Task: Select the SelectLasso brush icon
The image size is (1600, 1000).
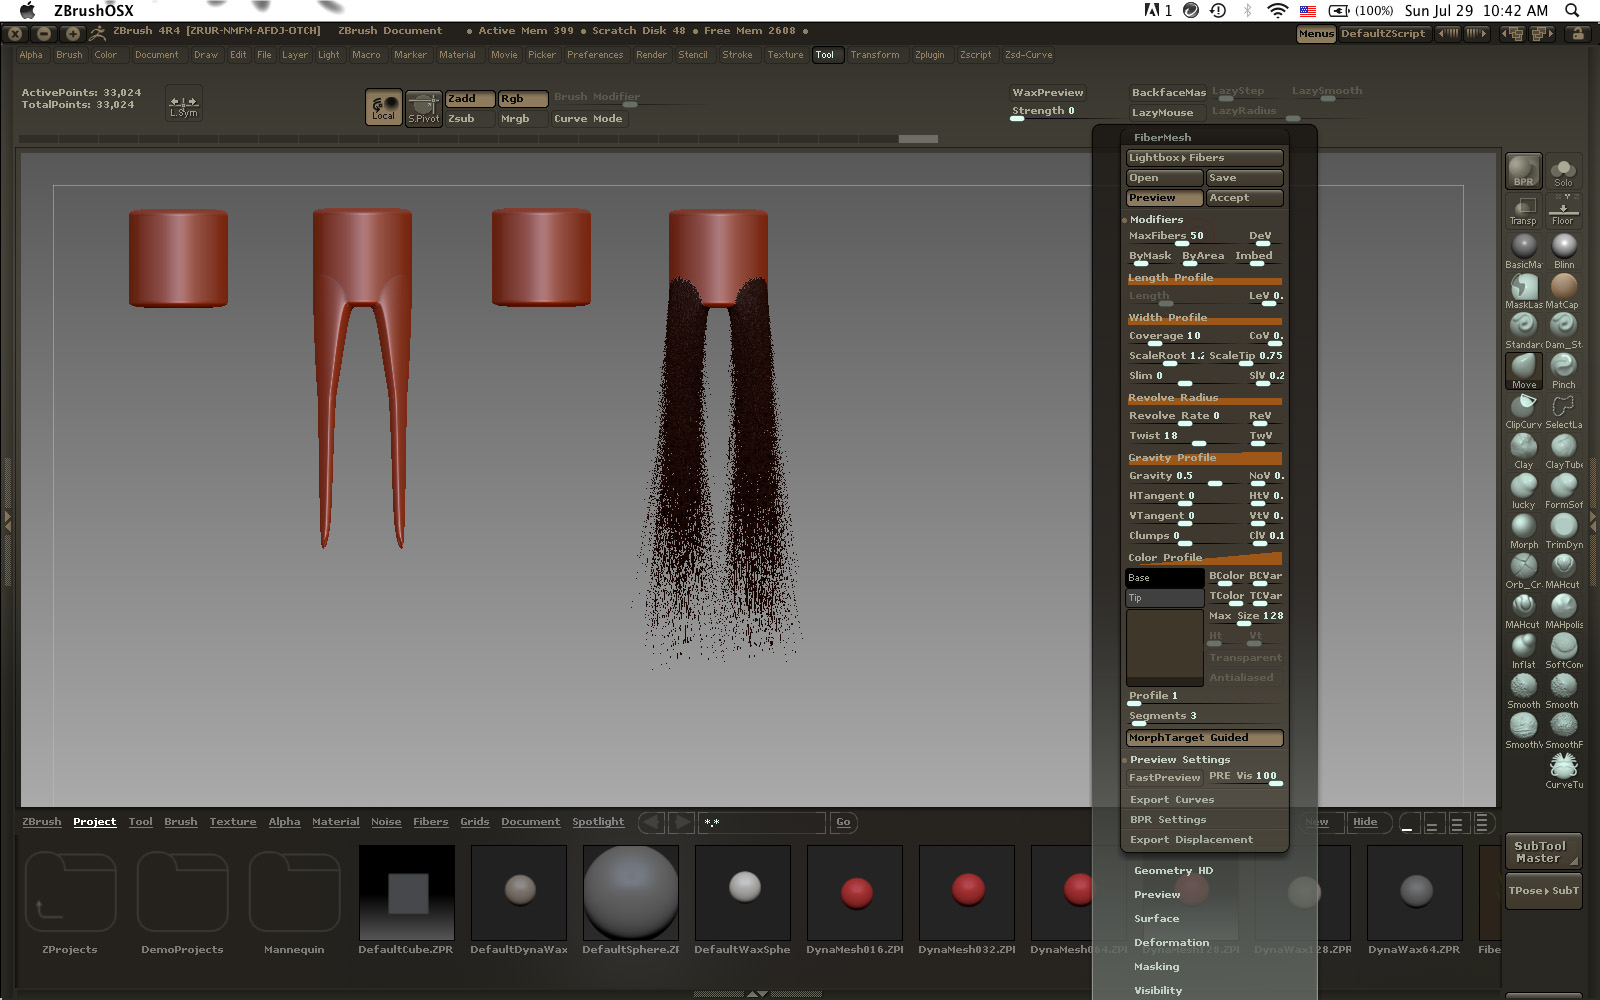Action: tap(1563, 411)
